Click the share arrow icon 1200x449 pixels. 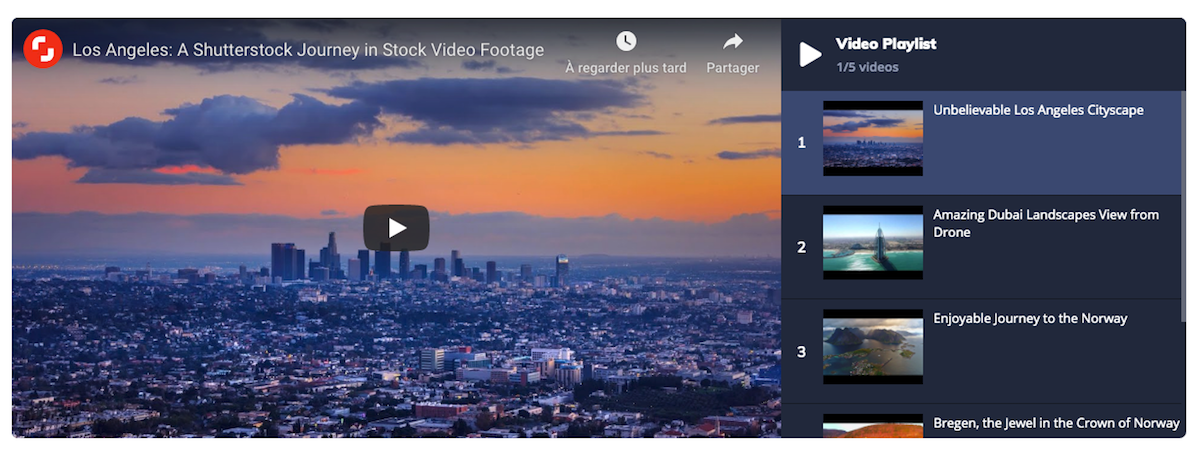pos(733,41)
